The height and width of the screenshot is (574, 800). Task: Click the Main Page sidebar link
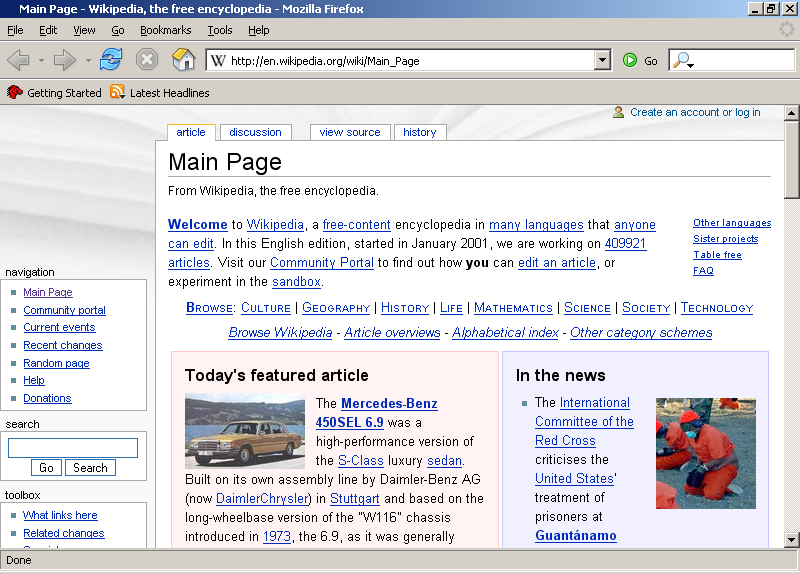click(48, 292)
